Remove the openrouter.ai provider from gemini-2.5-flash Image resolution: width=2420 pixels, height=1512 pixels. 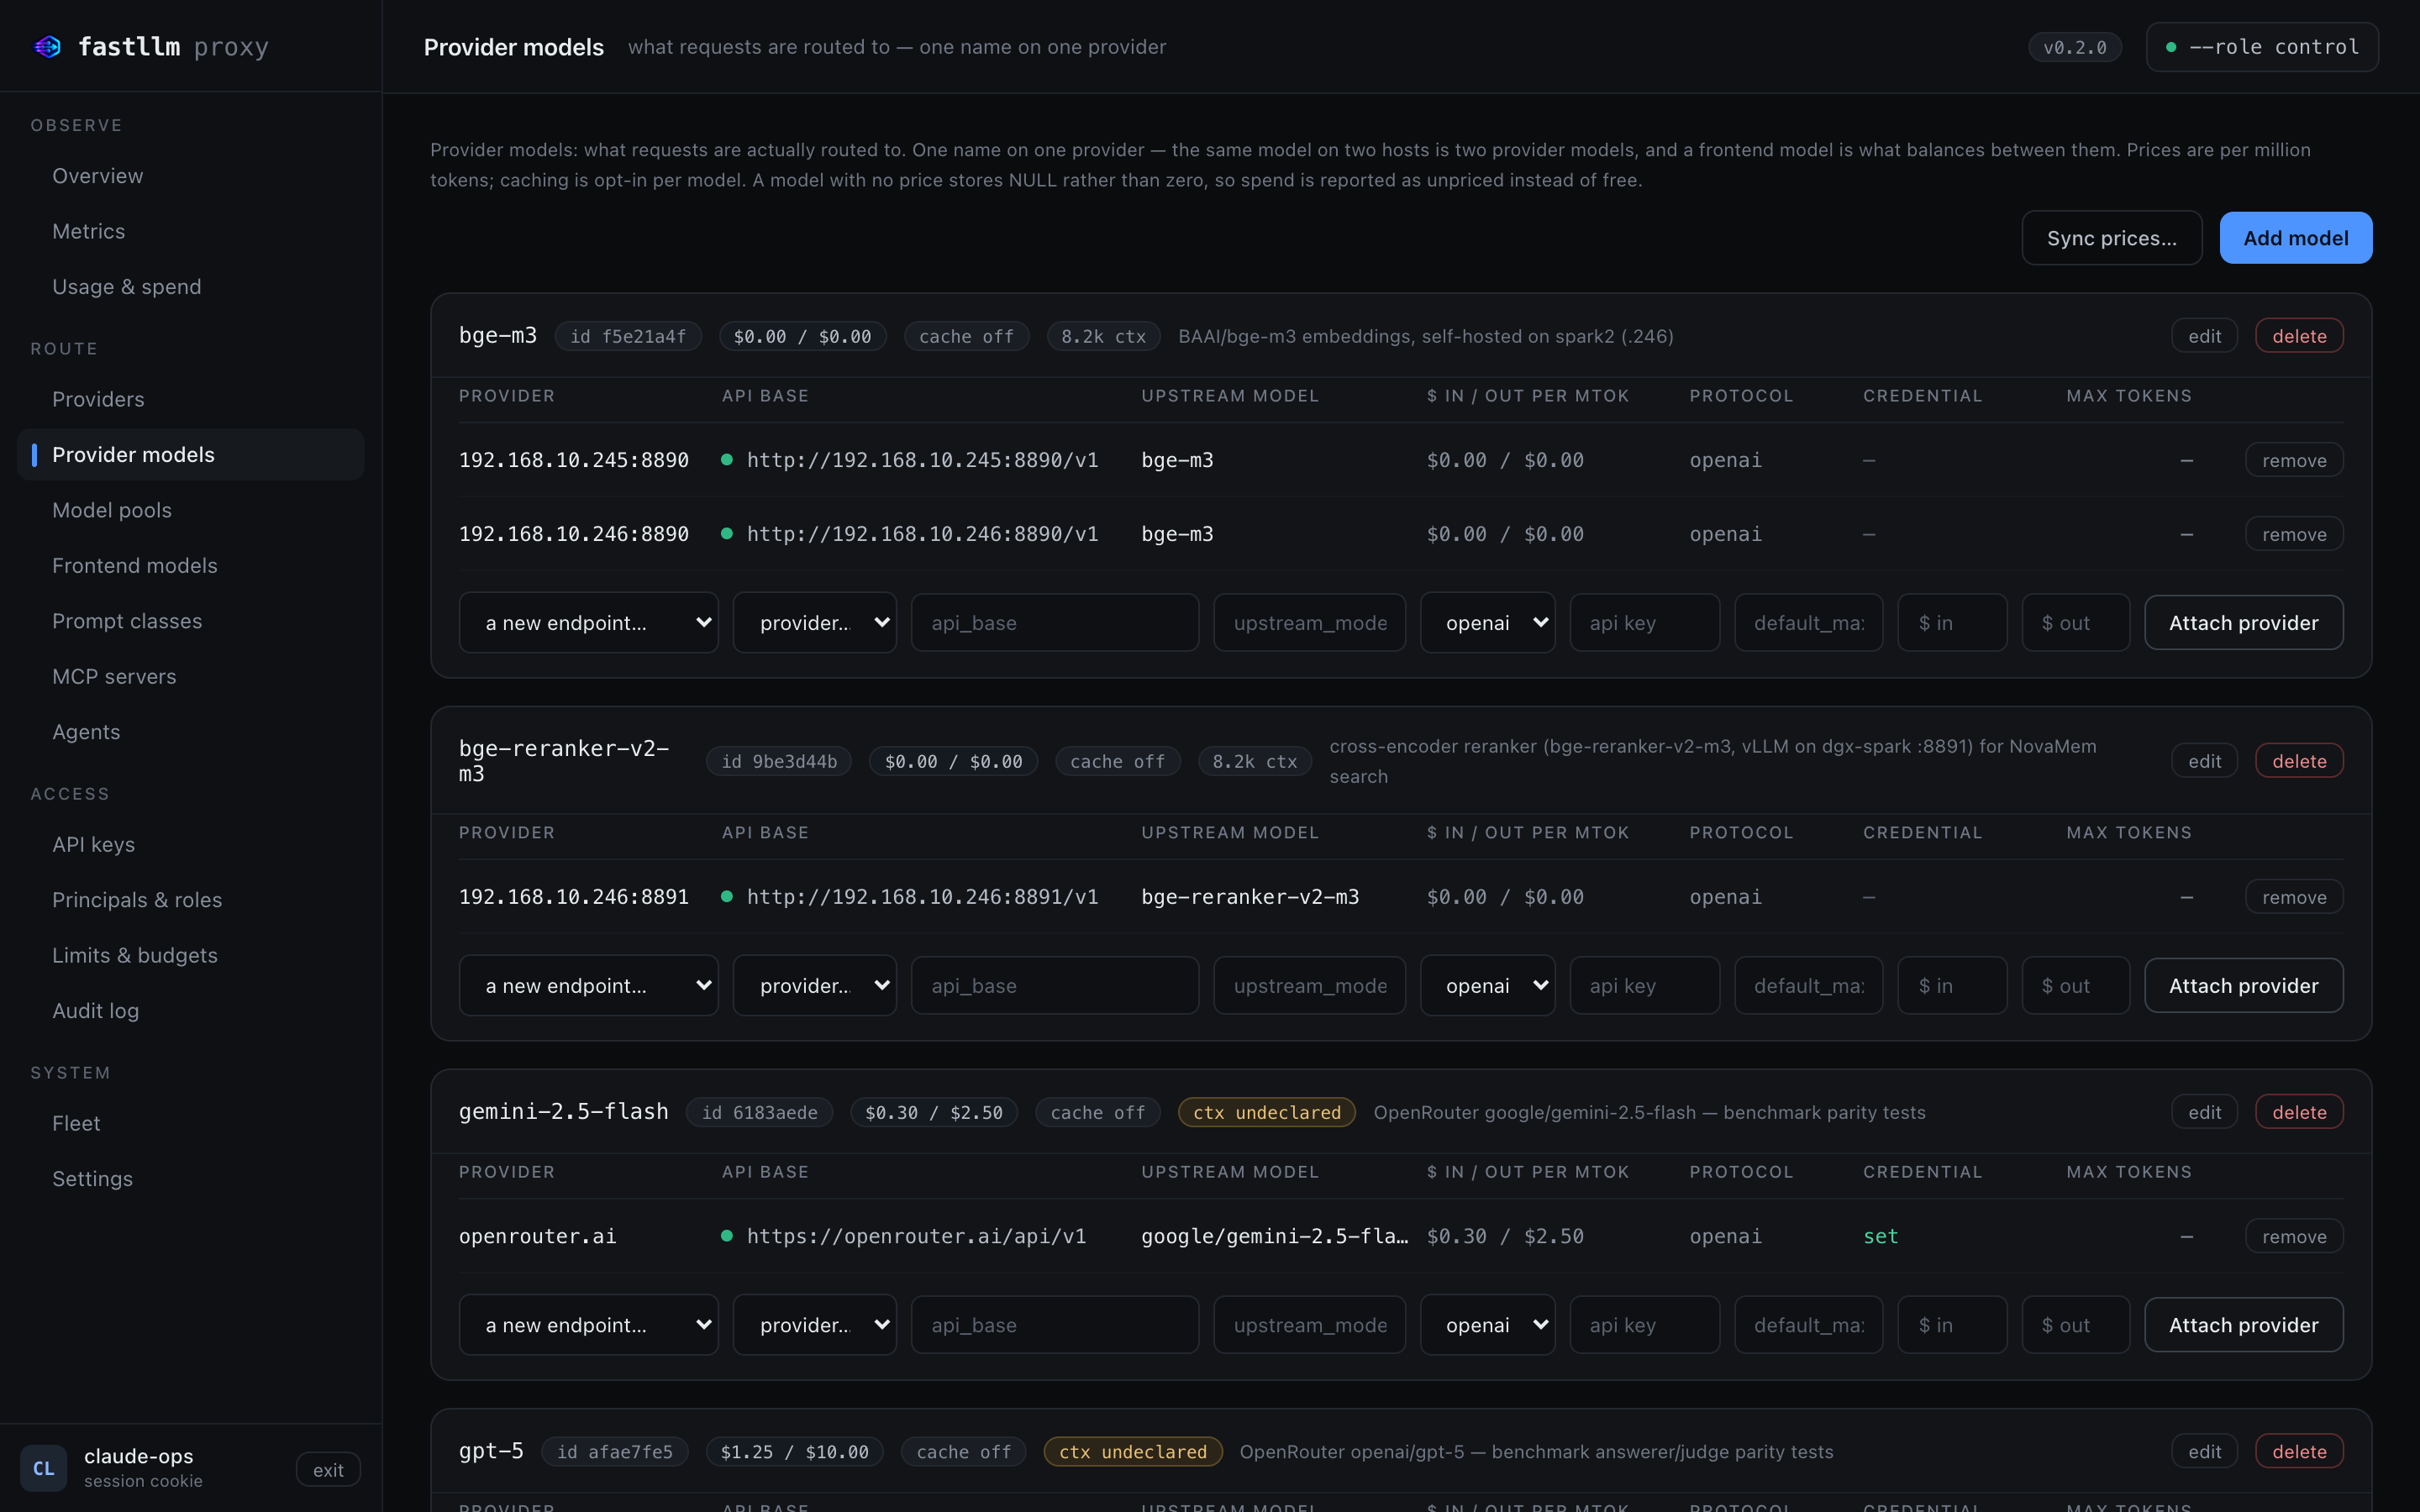point(2294,1236)
